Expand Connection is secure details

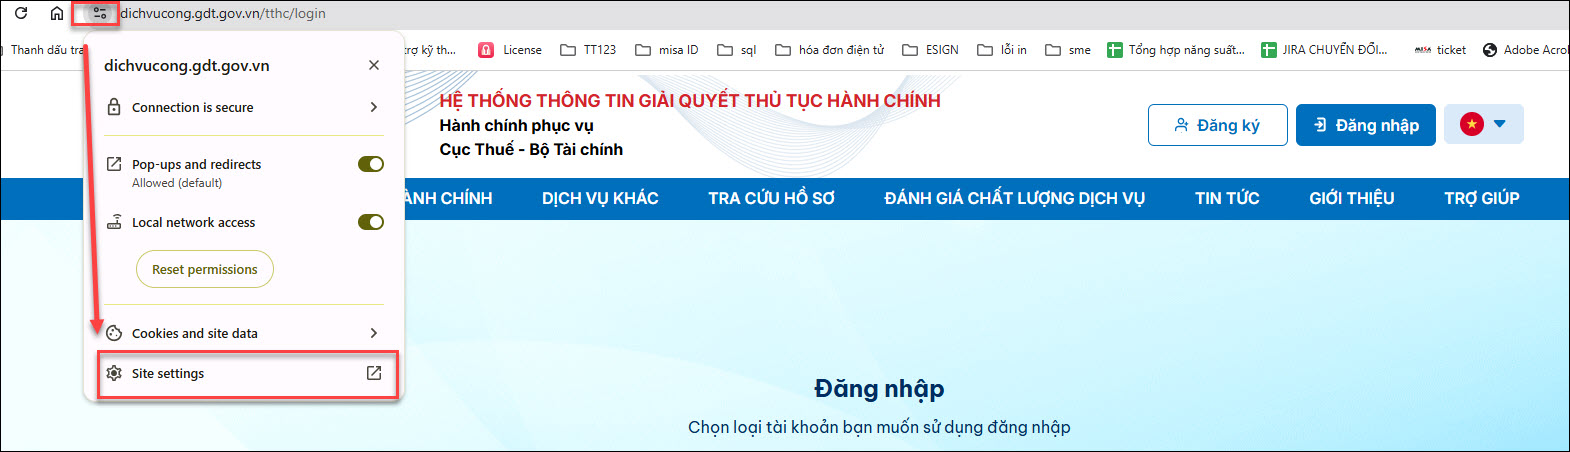[x=243, y=107]
